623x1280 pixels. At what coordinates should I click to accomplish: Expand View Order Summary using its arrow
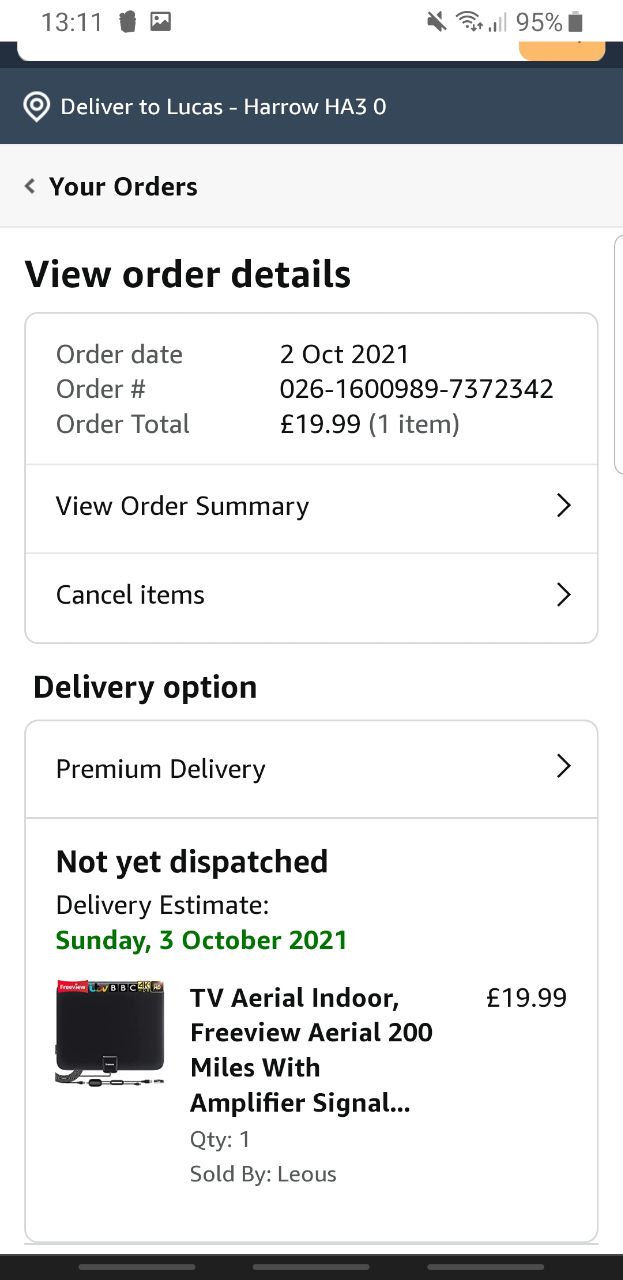pyautogui.click(x=563, y=506)
